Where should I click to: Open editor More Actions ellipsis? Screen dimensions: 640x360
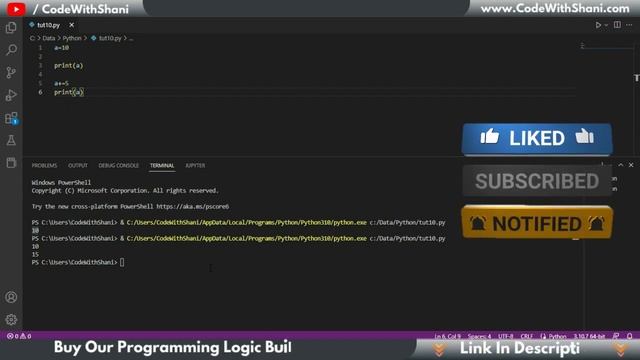pyautogui.click(x=629, y=25)
